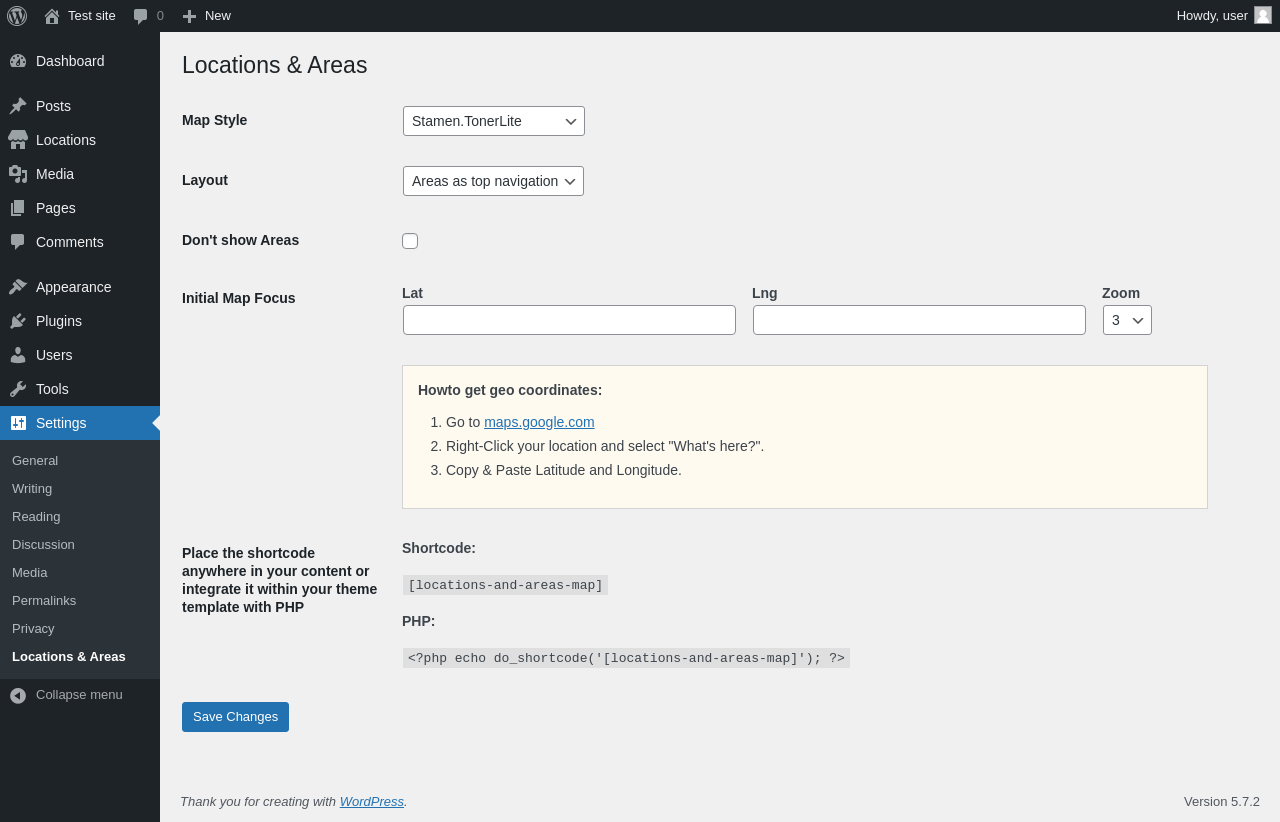Click the Media sidebar icon
The image size is (1280, 822).
18,174
